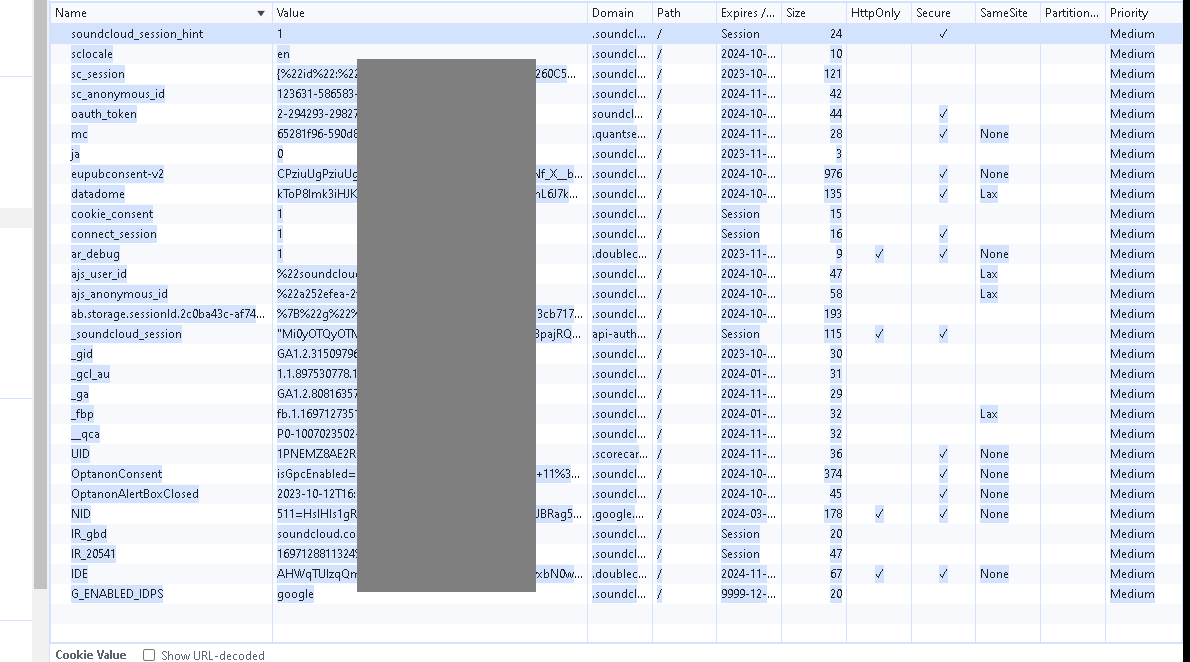The height and width of the screenshot is (662, 1190).
Task: Select the sc_session cookie name
Action: pos(98,74)
